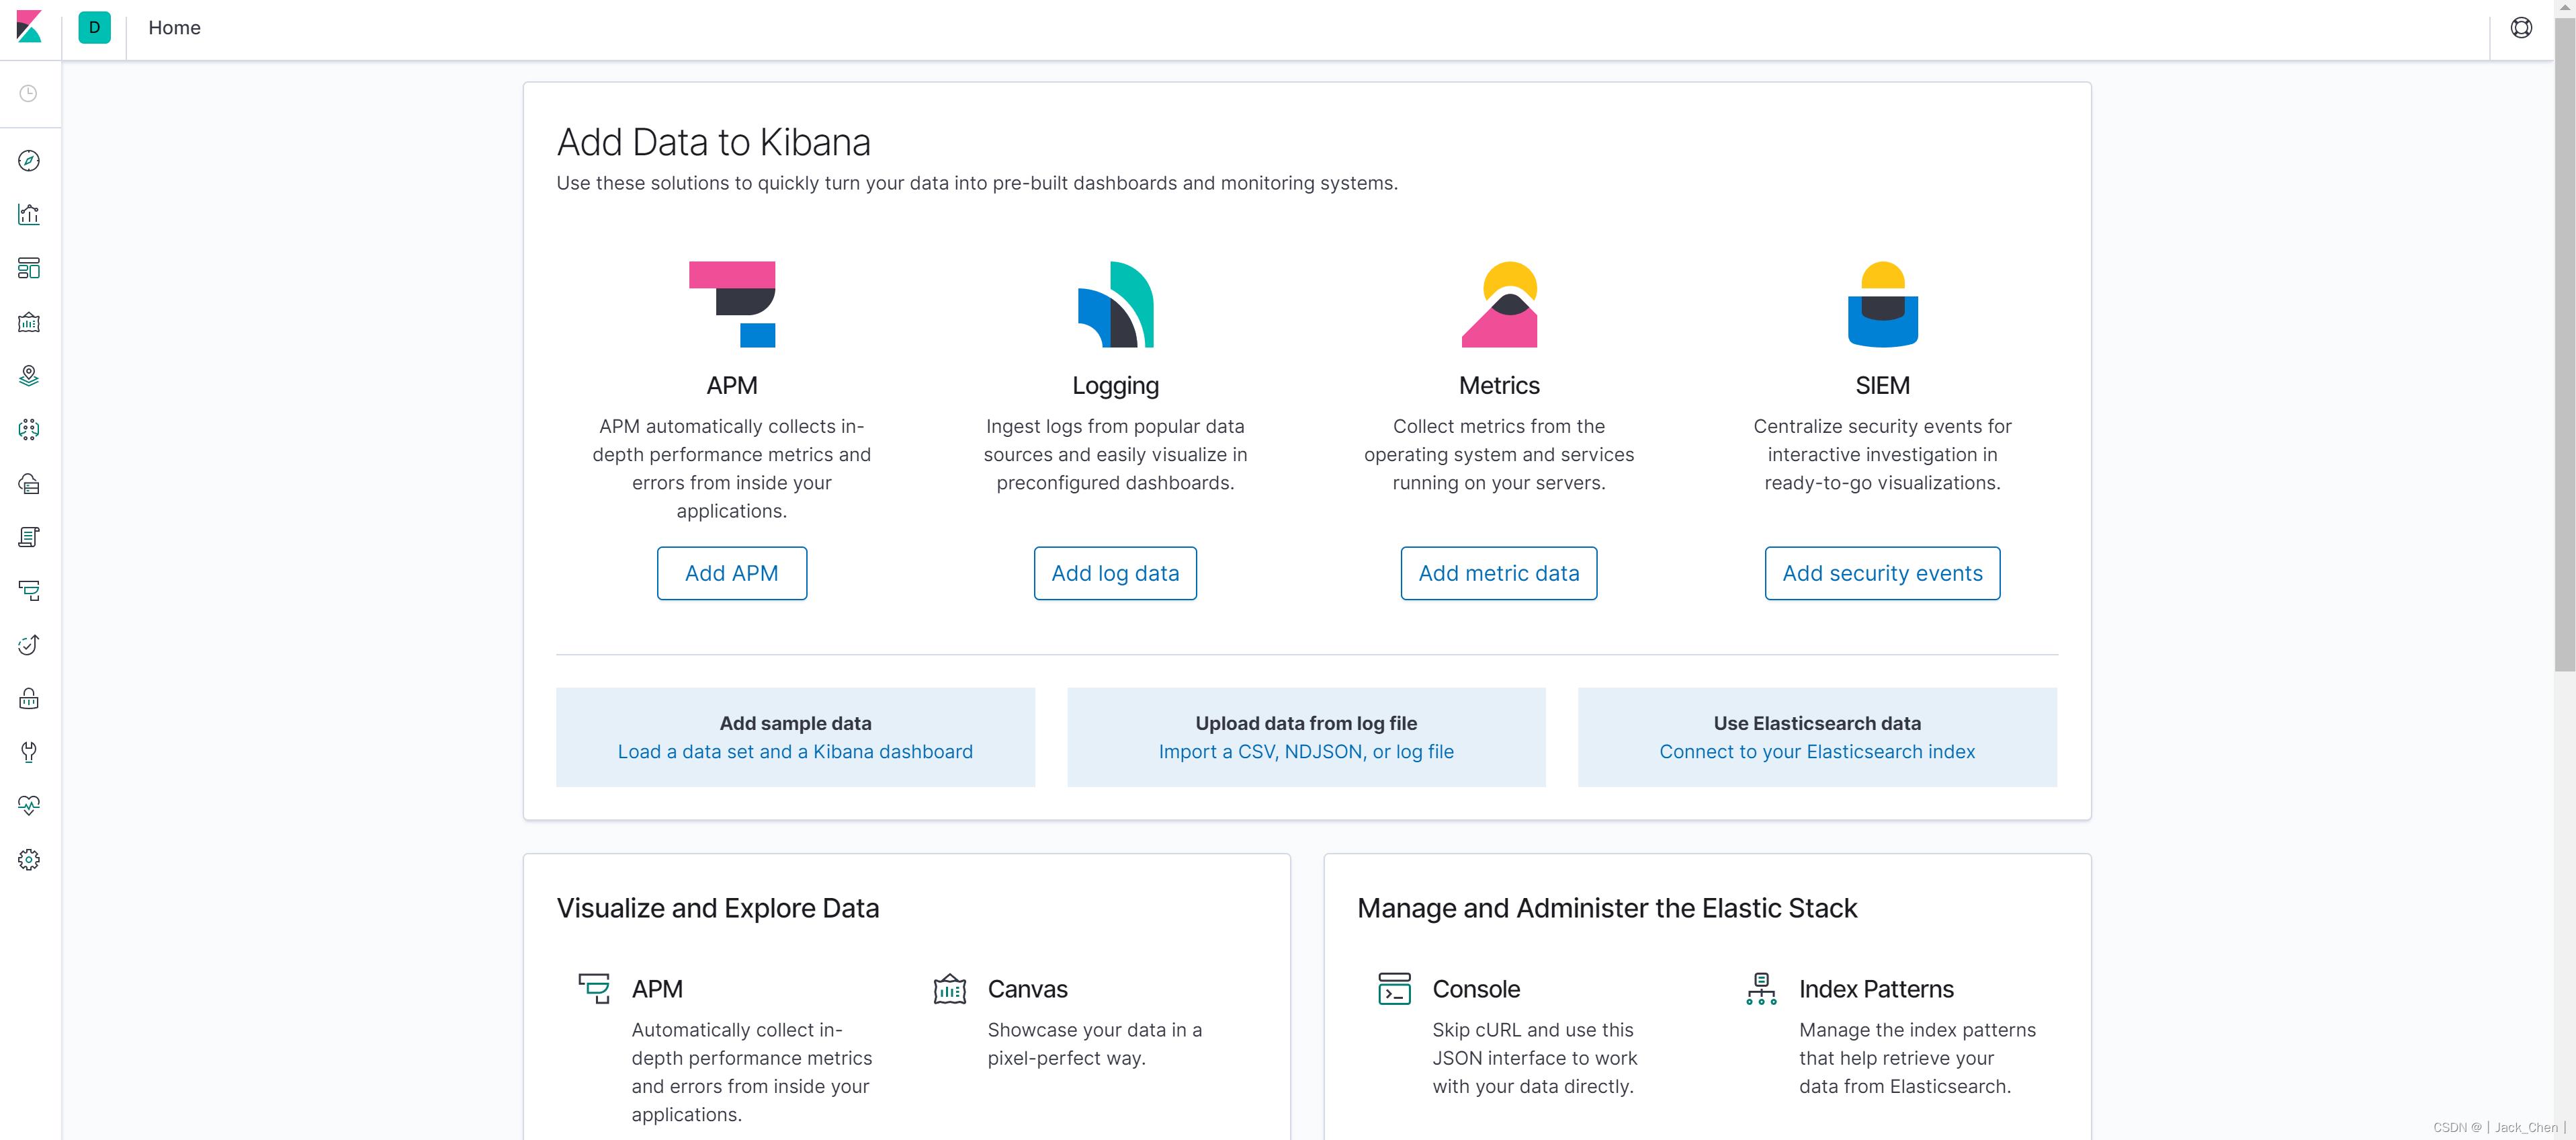Open Maps from the sidebar
The width and height of the screenshot is (2576, 1140).
pyautogui.click(x=29, y=376)
